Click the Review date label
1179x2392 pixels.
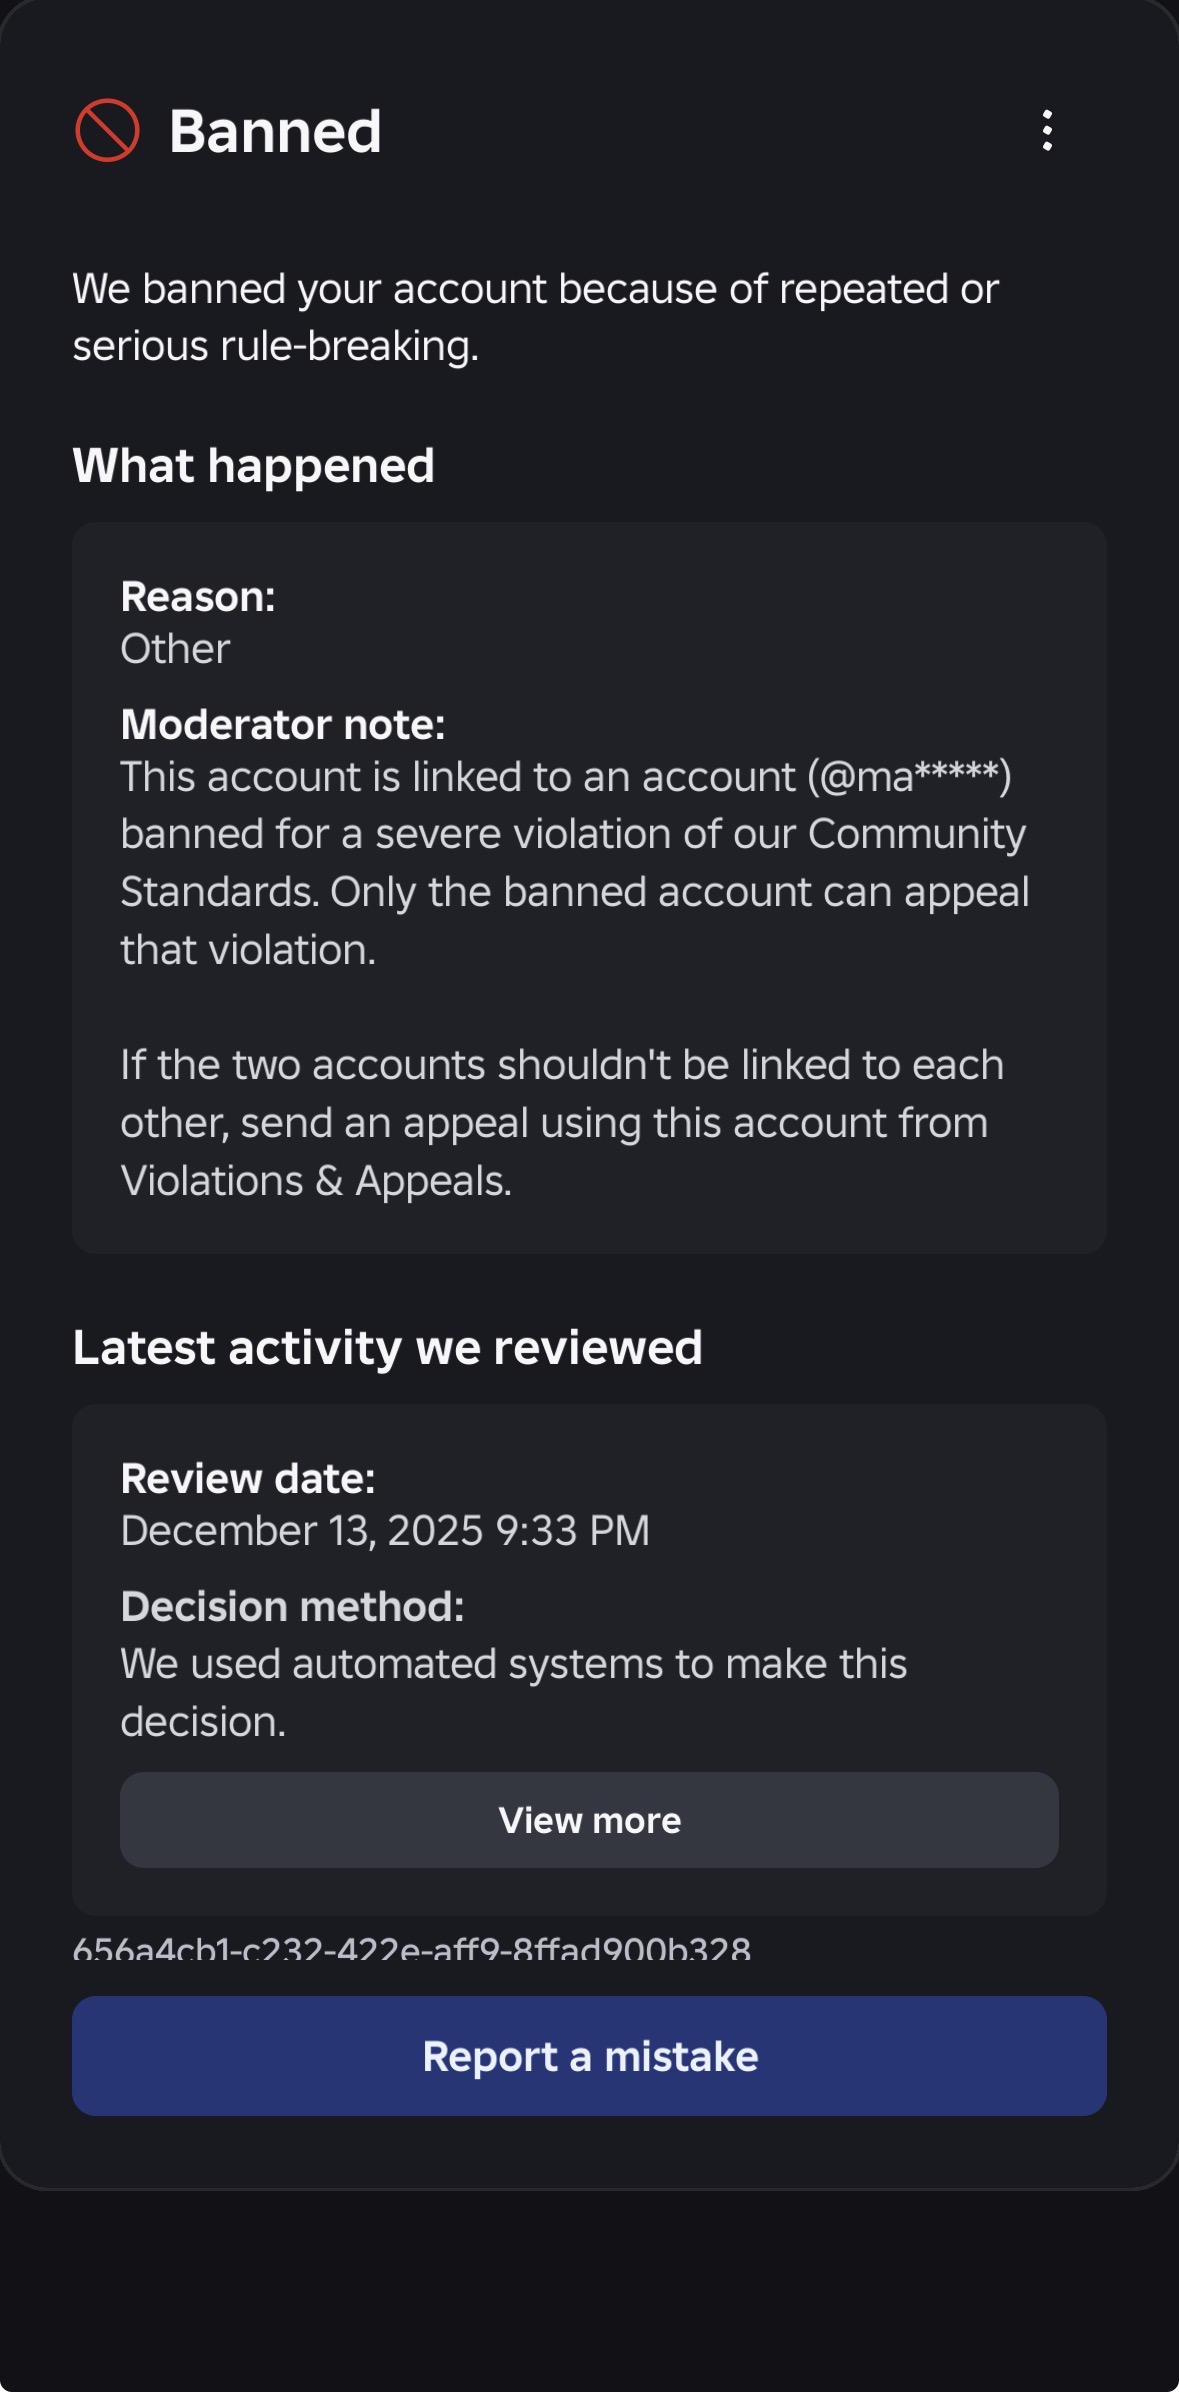[x=247, y=1479]
